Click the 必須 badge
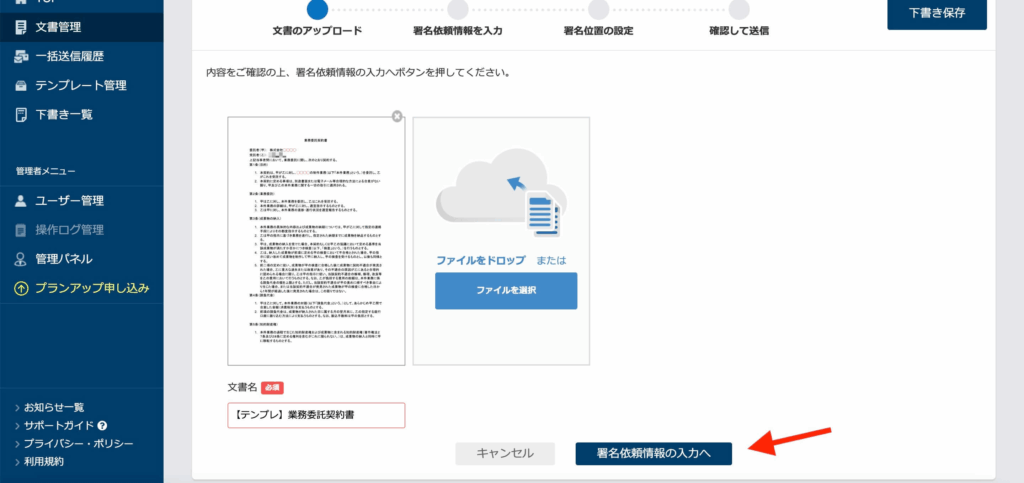This screenshot has height=483, width=1024. coord(272,387)
